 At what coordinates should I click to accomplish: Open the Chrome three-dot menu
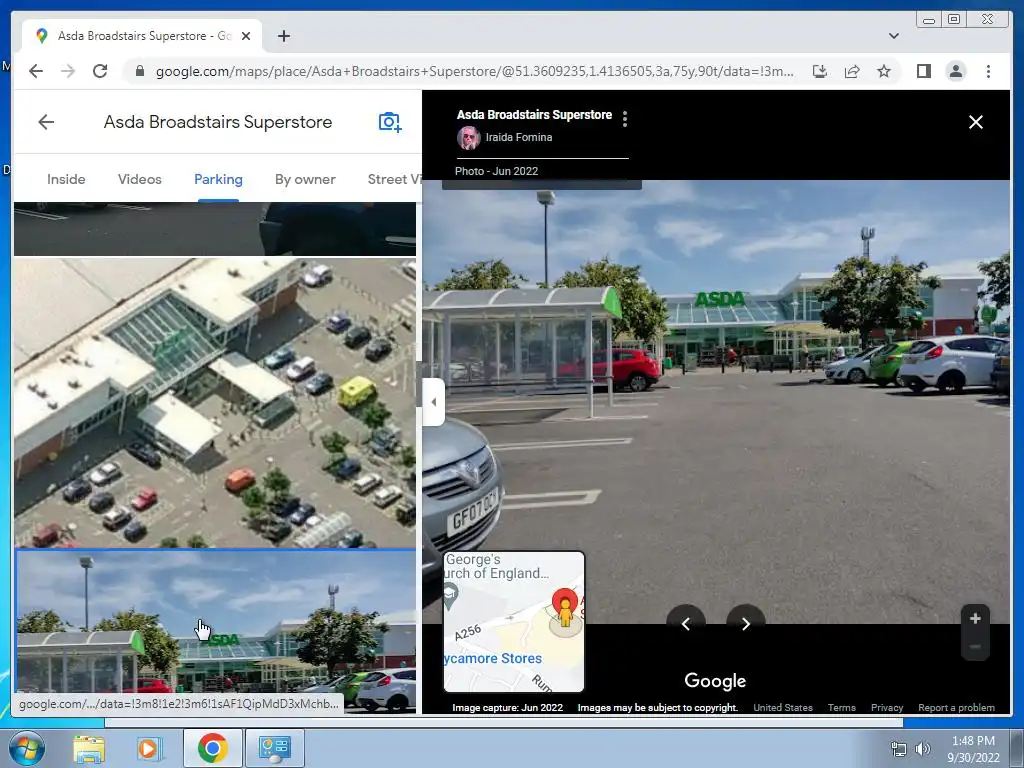click(988, 71)
